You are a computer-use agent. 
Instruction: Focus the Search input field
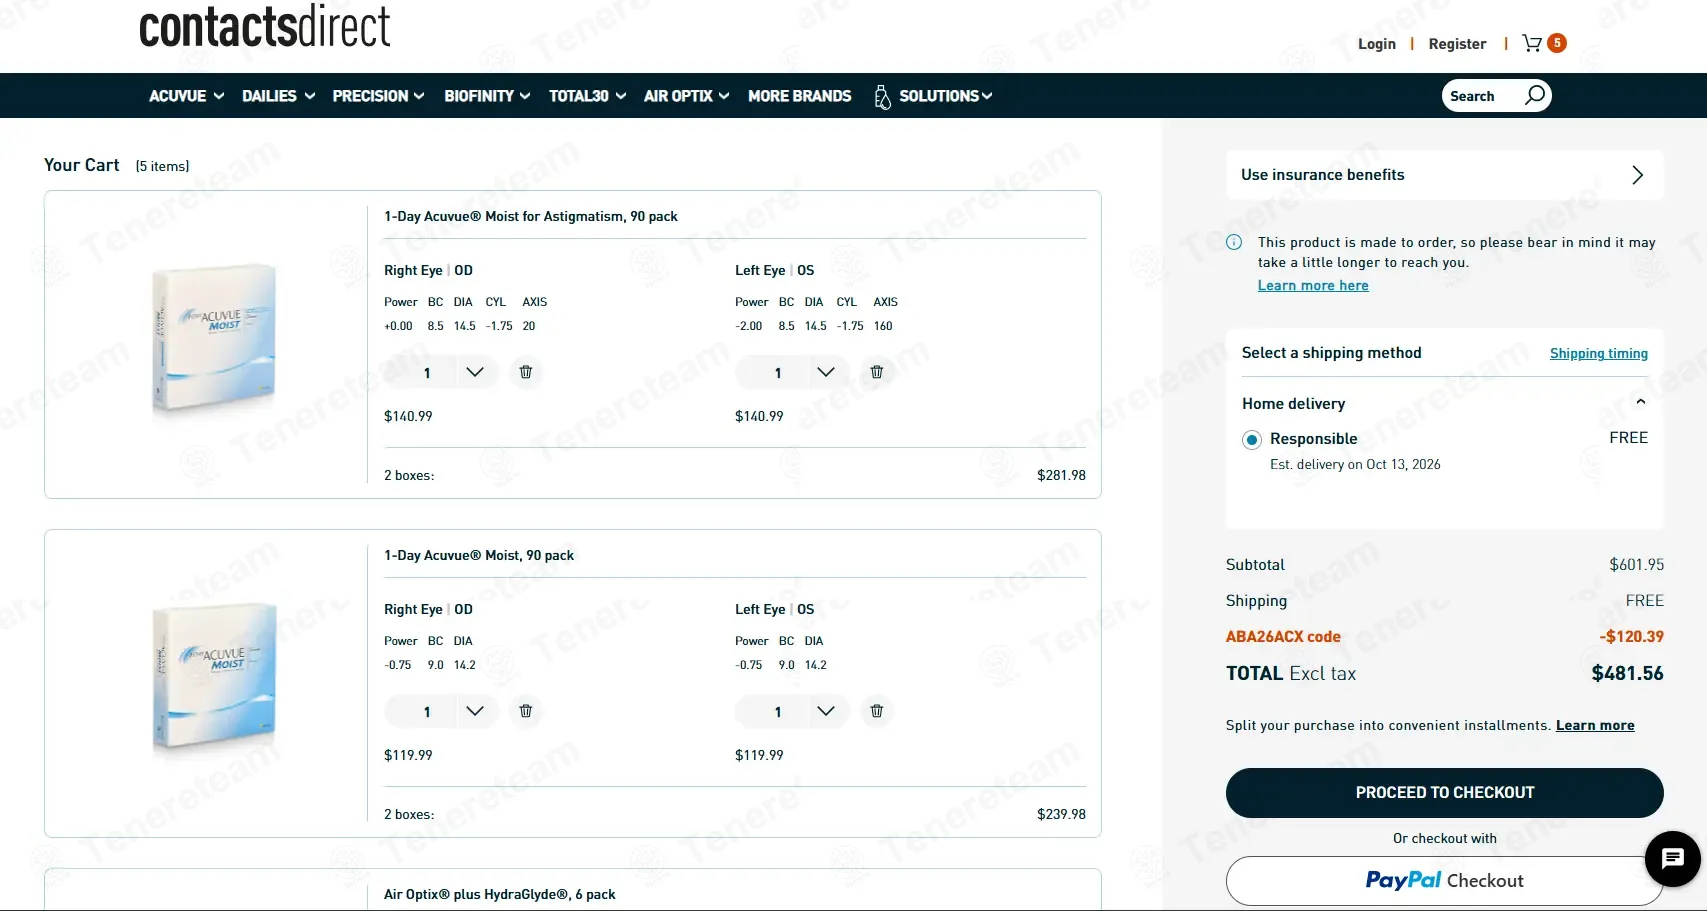coord(1483,96)
